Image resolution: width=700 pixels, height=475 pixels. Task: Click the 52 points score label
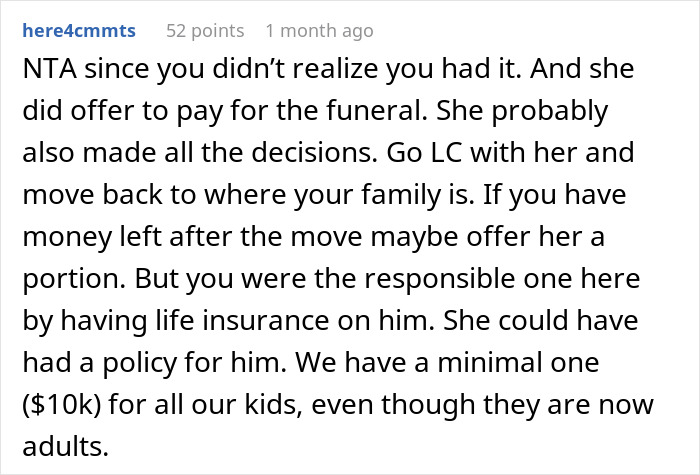coord(205,31)
